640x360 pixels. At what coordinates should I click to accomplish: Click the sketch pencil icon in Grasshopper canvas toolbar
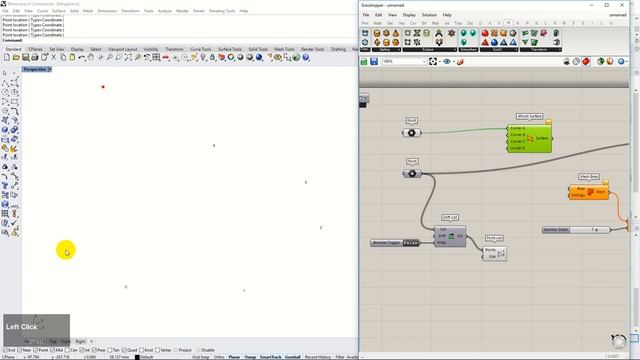tap(460, 62)
